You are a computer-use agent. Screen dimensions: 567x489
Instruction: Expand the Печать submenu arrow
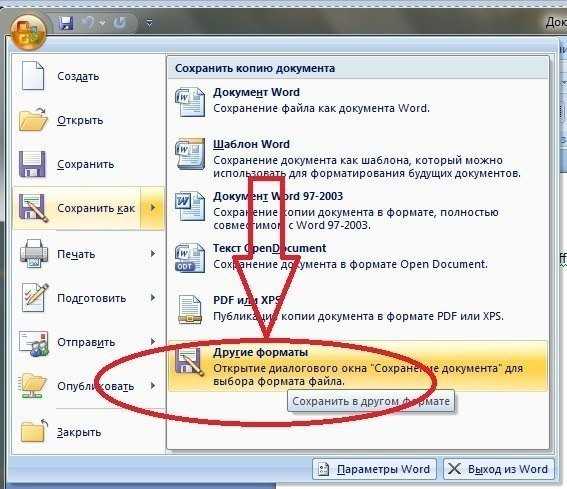153,254
